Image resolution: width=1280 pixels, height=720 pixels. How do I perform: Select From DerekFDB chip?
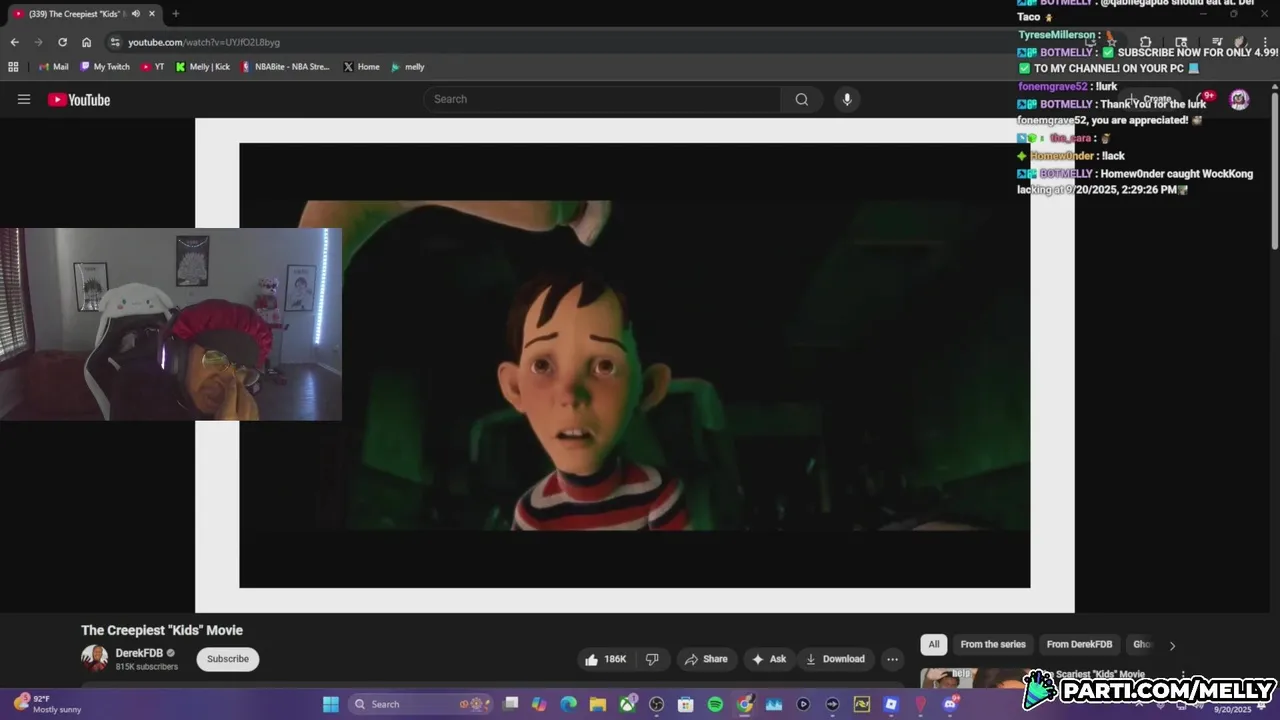coord(1079,645)
